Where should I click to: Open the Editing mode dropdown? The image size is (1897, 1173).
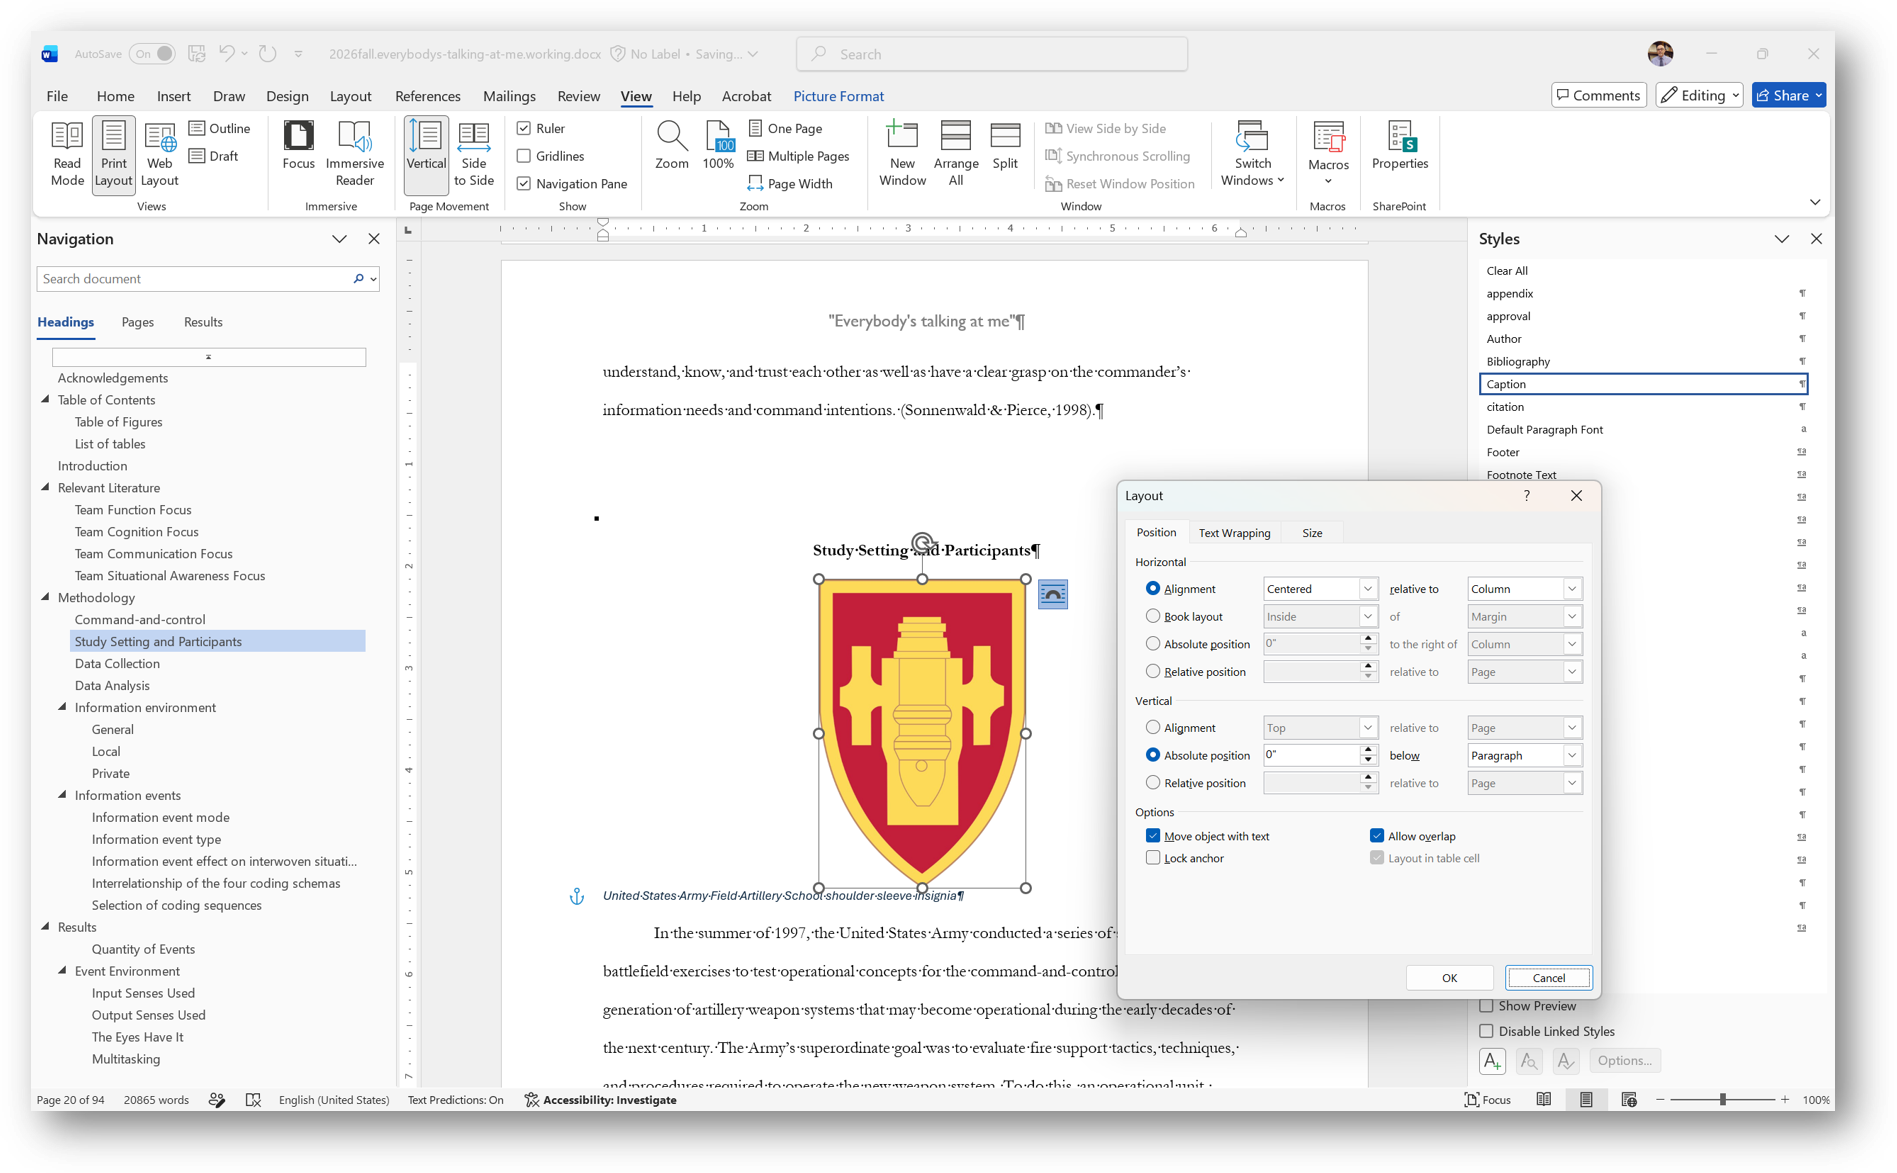tap(1699, 95)
